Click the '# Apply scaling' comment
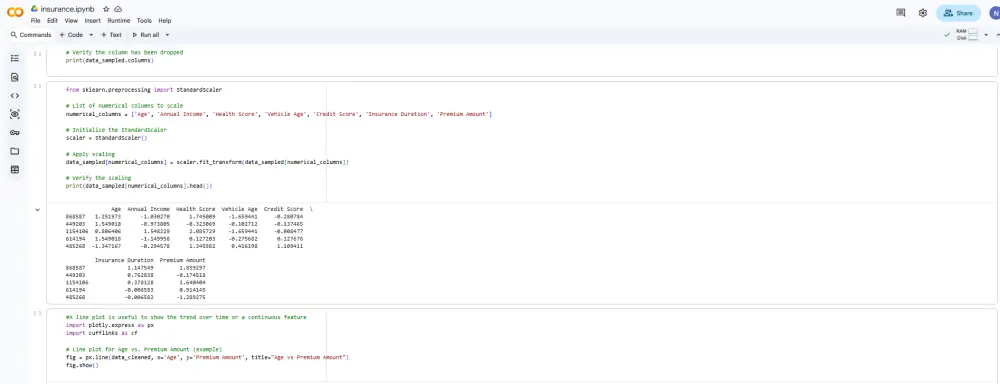 click(x=90, y=154)
